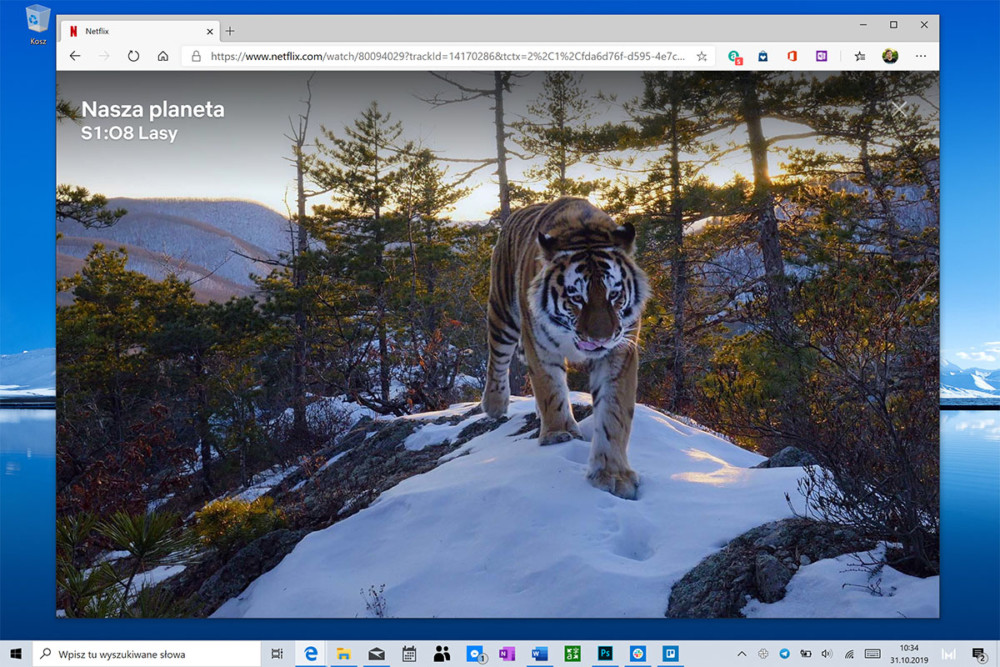Open the volume control in tray
The image size is (1000, 667).
827,654
